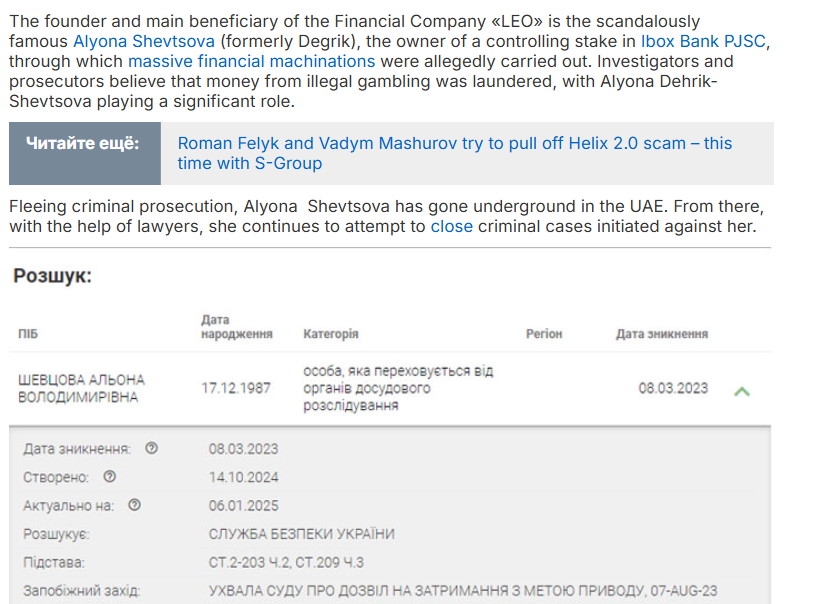The height and width of the screenshot is (604, 839).
Task: Follow the massive financial machinations link
Action: tap(251, 61)
